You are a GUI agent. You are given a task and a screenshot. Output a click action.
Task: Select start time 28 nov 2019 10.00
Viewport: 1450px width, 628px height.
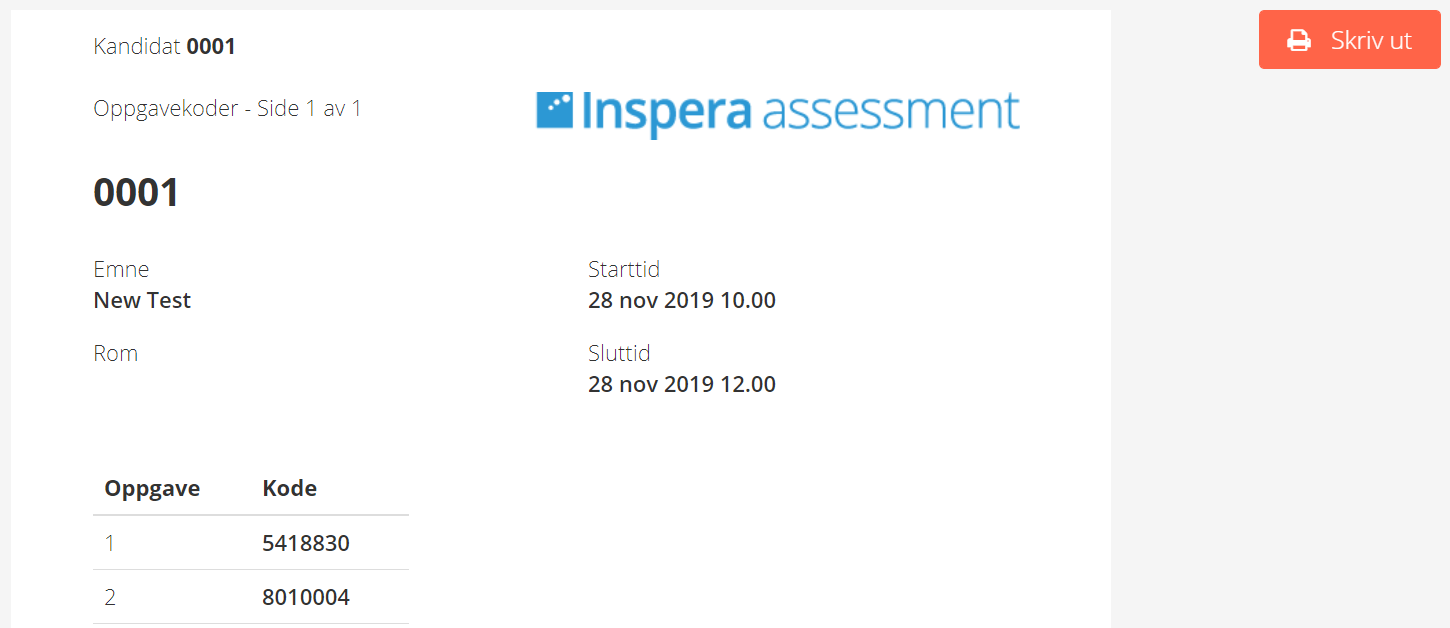point(682,300)
